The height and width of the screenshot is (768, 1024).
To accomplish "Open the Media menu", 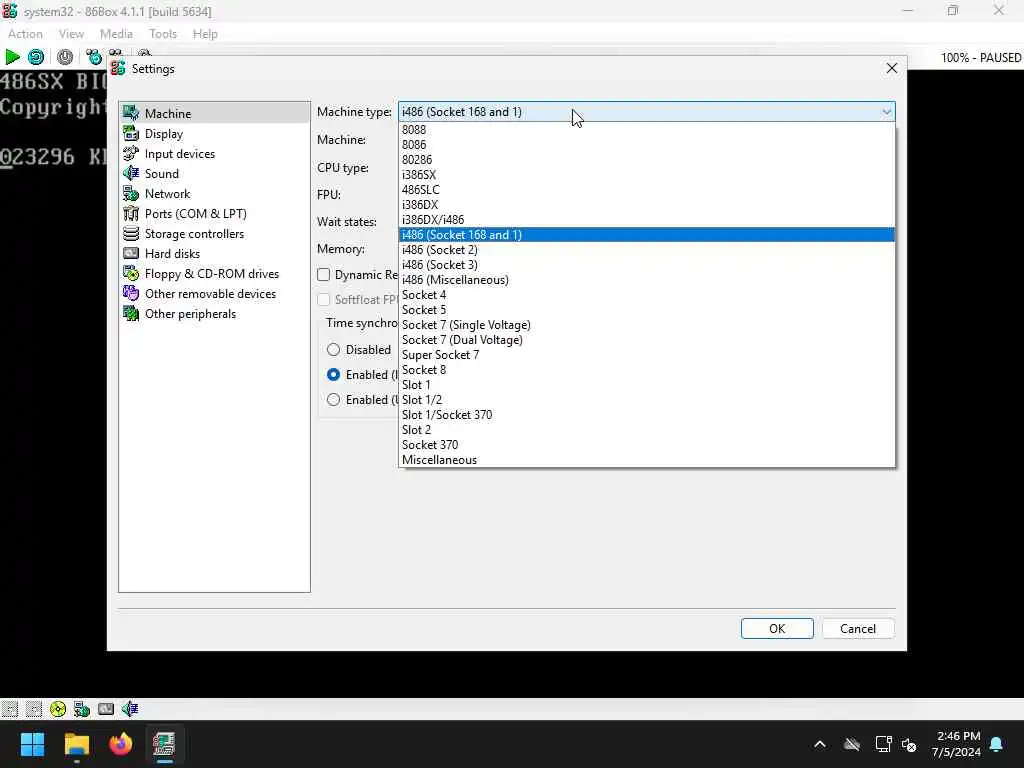I will click(116, 34).
